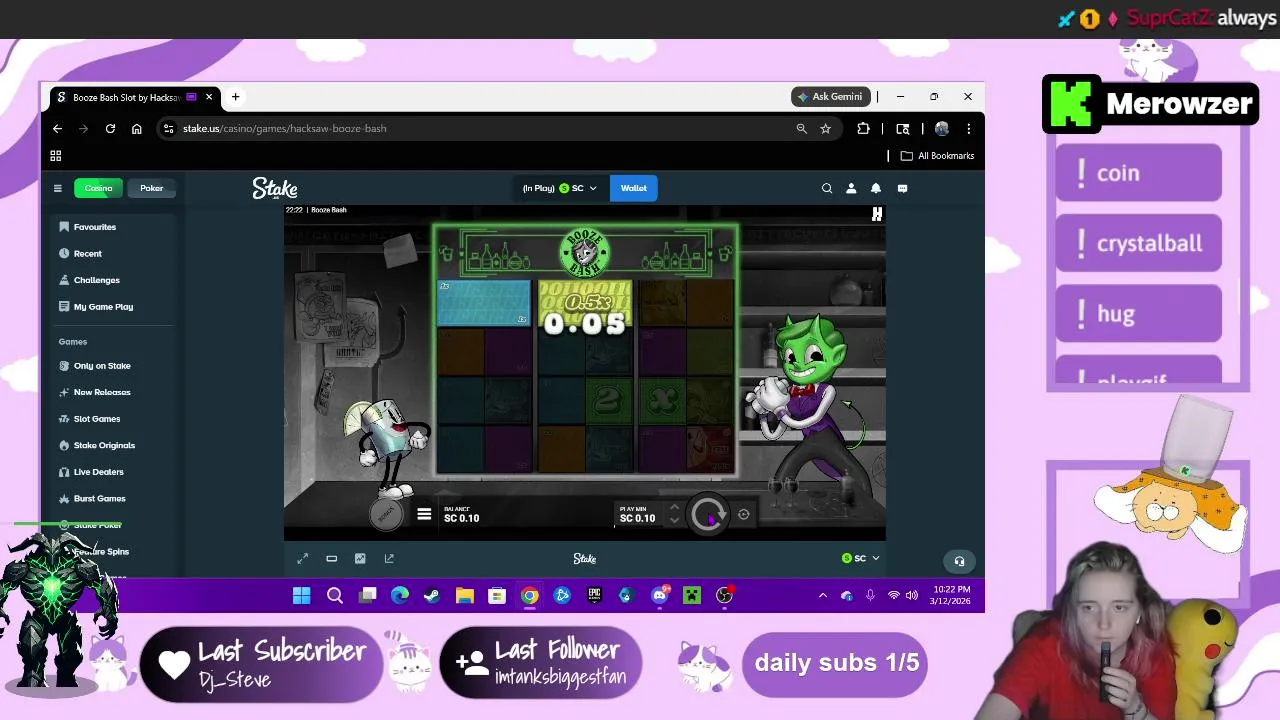Image resolution: width=1280 pixels, height=720 pixels.
Task: Open the game hamburger menu
Action: [x=424, y=515]
